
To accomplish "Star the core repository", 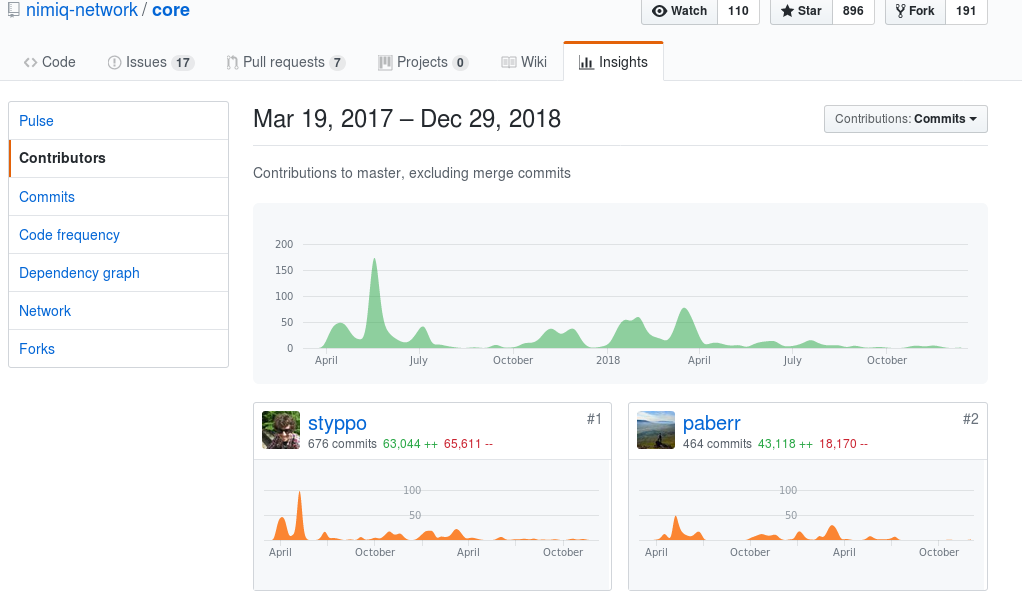I will point(802,11).
